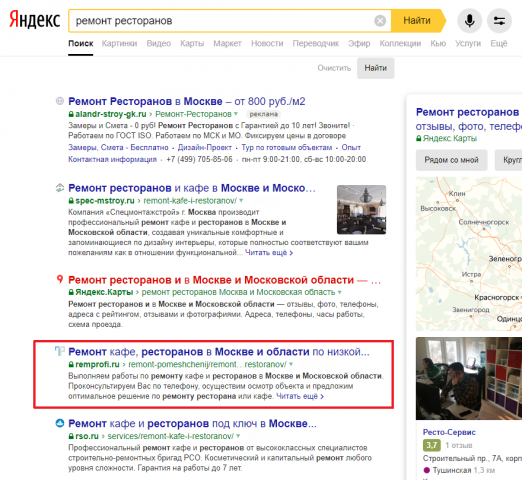Open result Ремонт Ресторанов в Москве от 800 руб
Viewport: 522px width, 480px height.
187,101
